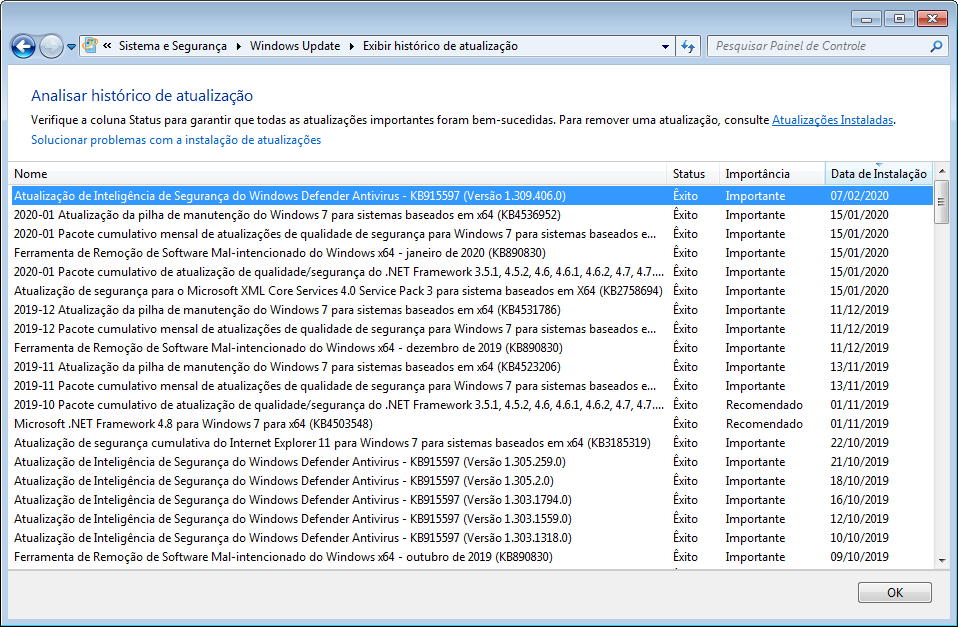
Task: Select Defender update Versão 1.305.259.0 row
Action: [472, 461]
